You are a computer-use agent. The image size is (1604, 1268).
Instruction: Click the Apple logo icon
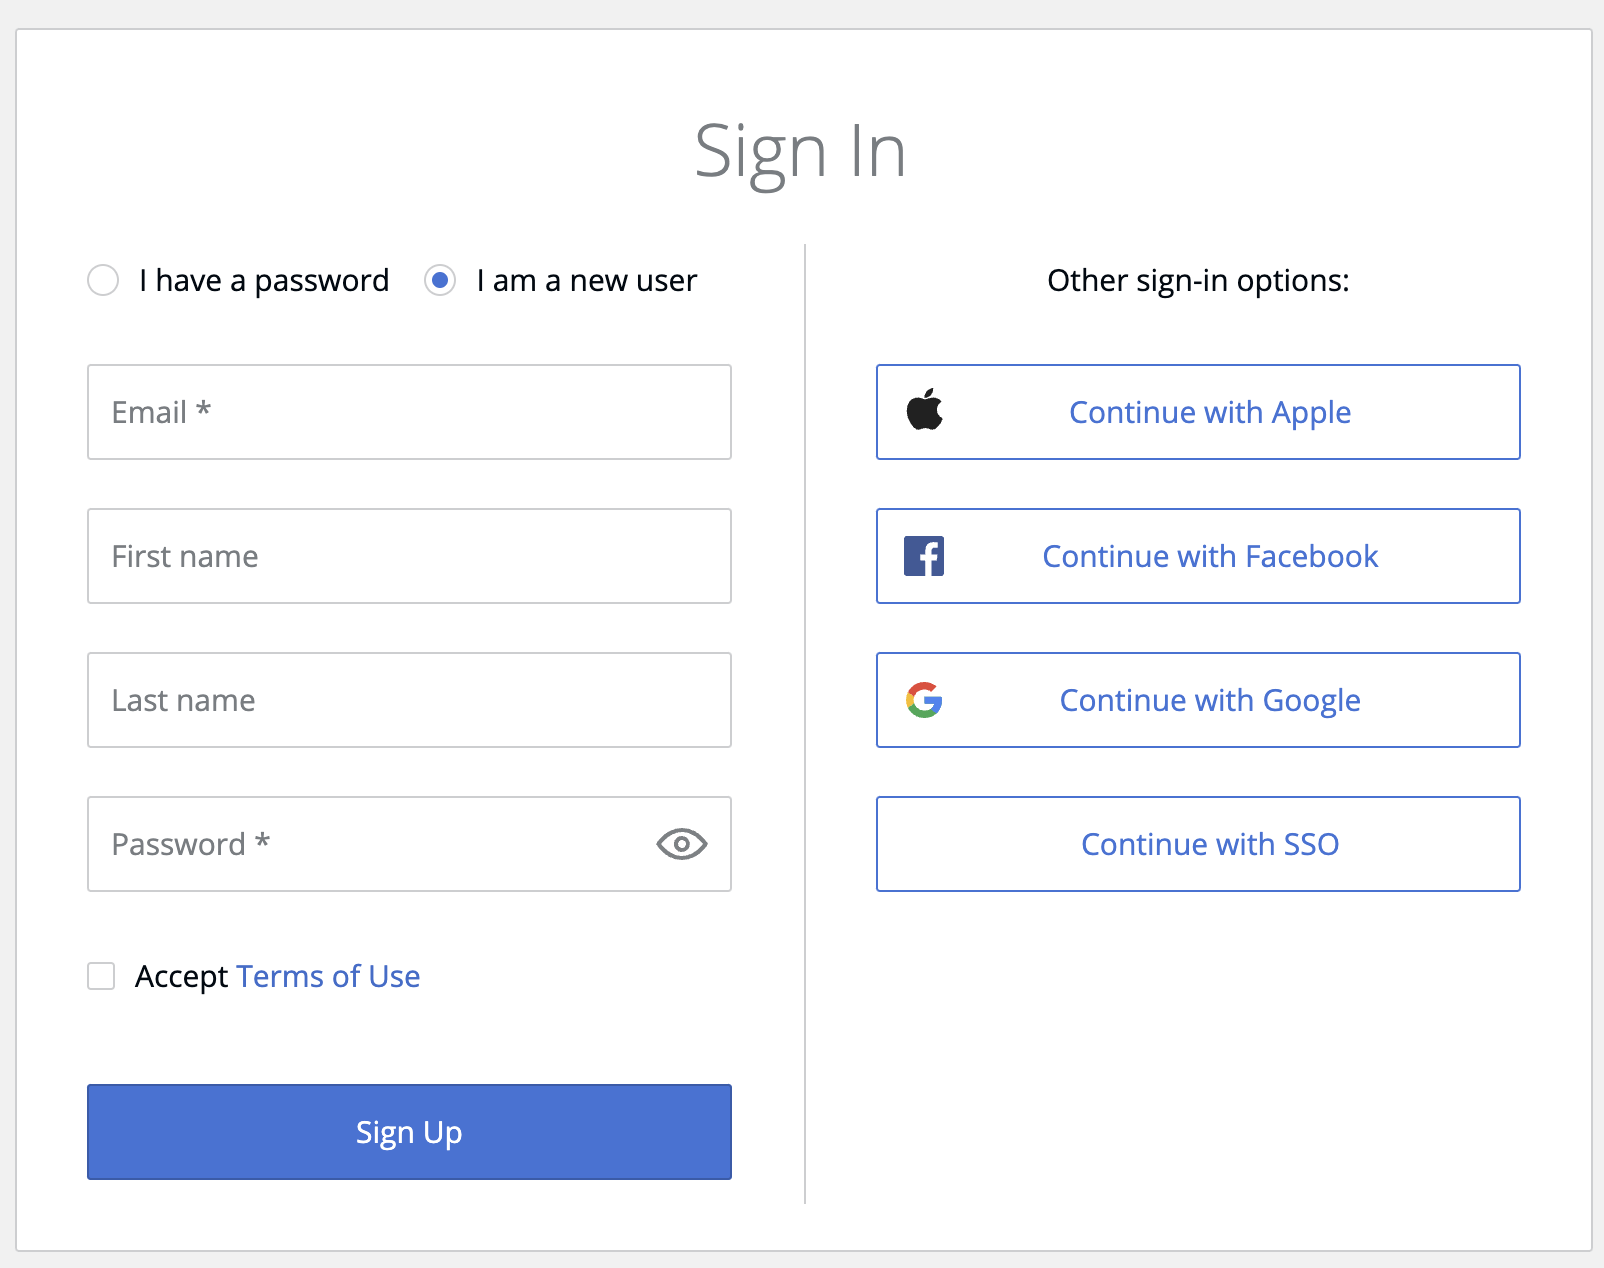click(925, 410)
